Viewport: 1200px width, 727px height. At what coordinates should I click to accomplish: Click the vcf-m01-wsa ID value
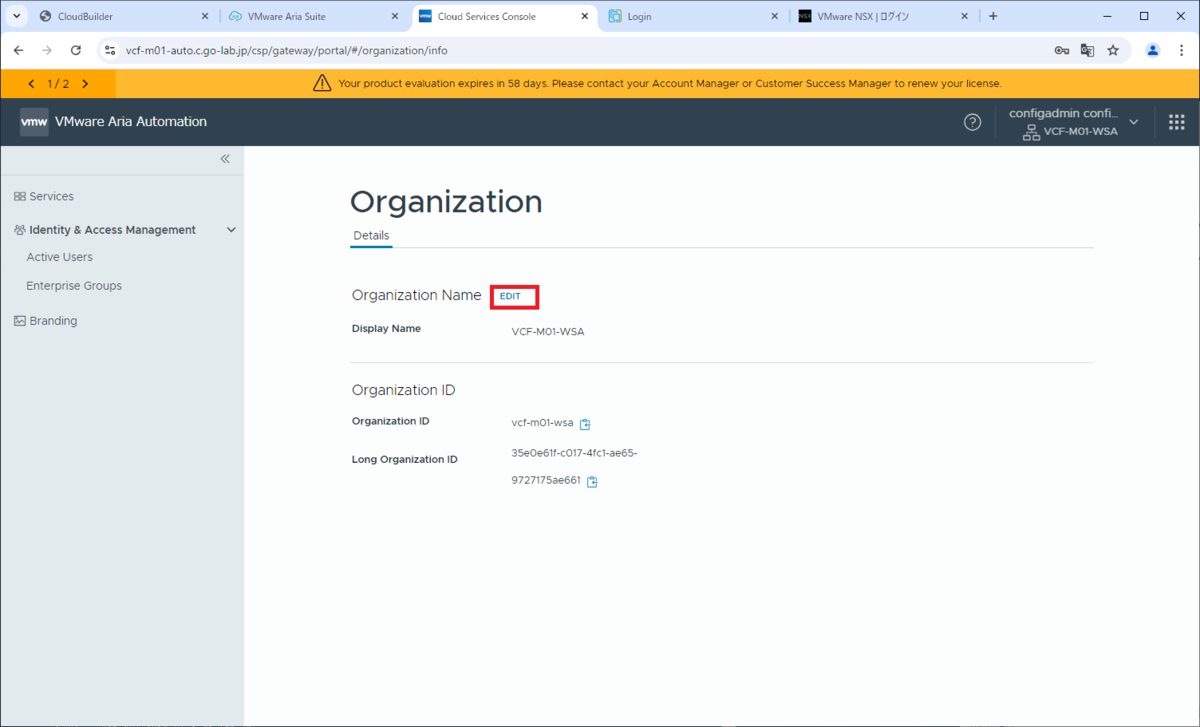(542, 423)
